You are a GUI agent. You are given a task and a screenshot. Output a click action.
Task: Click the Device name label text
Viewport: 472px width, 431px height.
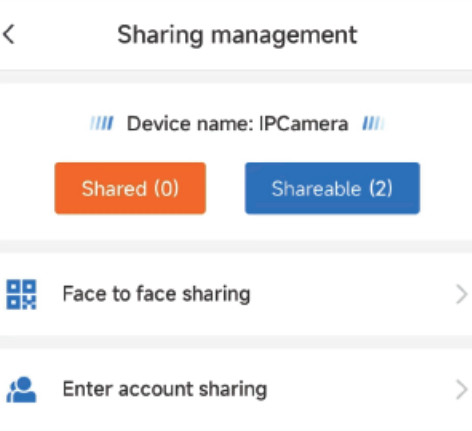(x=190, y=124)
